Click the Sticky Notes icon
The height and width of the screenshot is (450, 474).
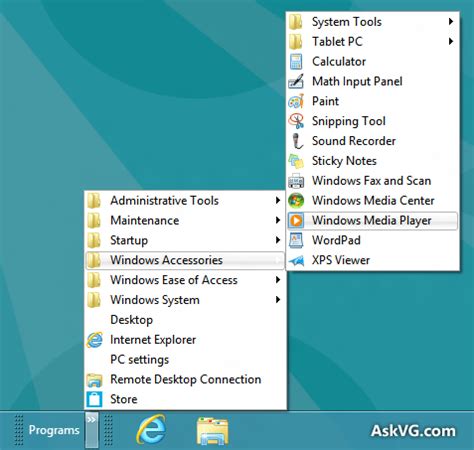[296, 161]
